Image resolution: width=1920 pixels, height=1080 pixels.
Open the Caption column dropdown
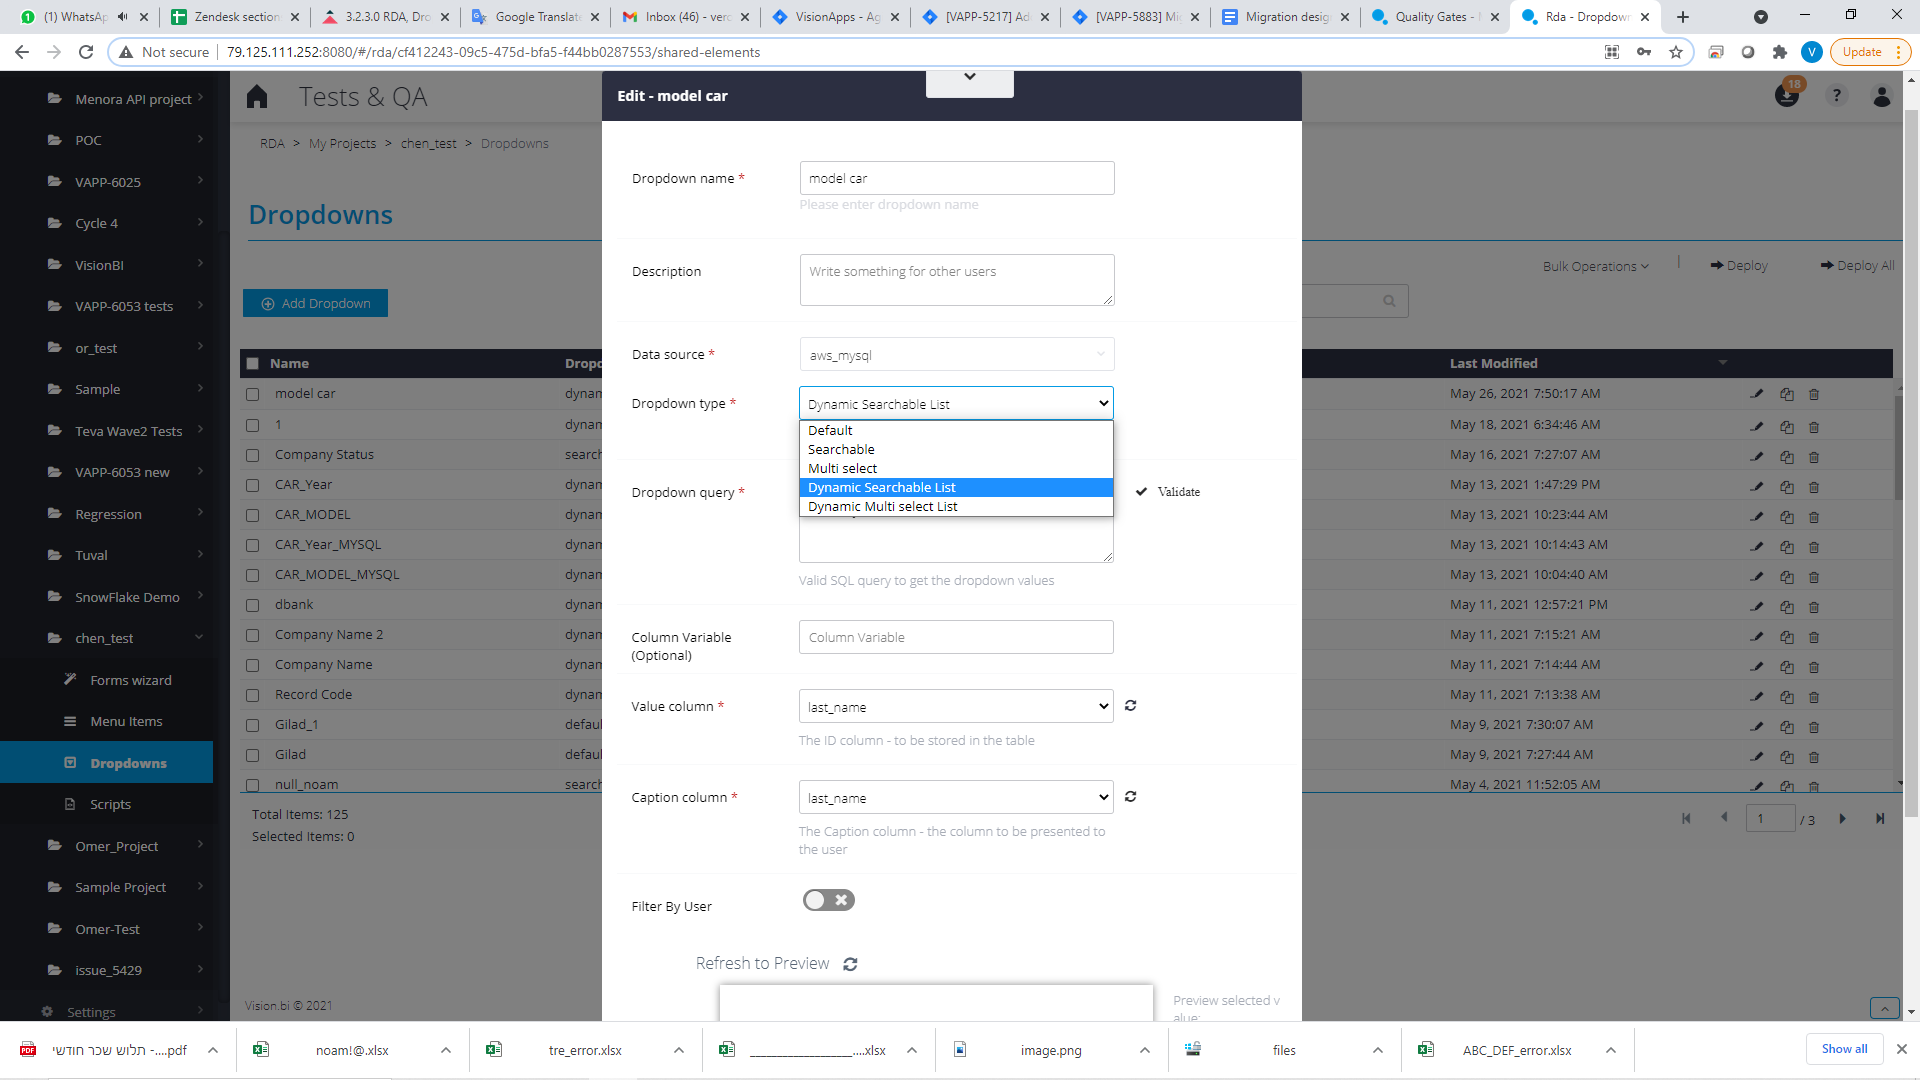pyautogui.click(x=956, y=797)
